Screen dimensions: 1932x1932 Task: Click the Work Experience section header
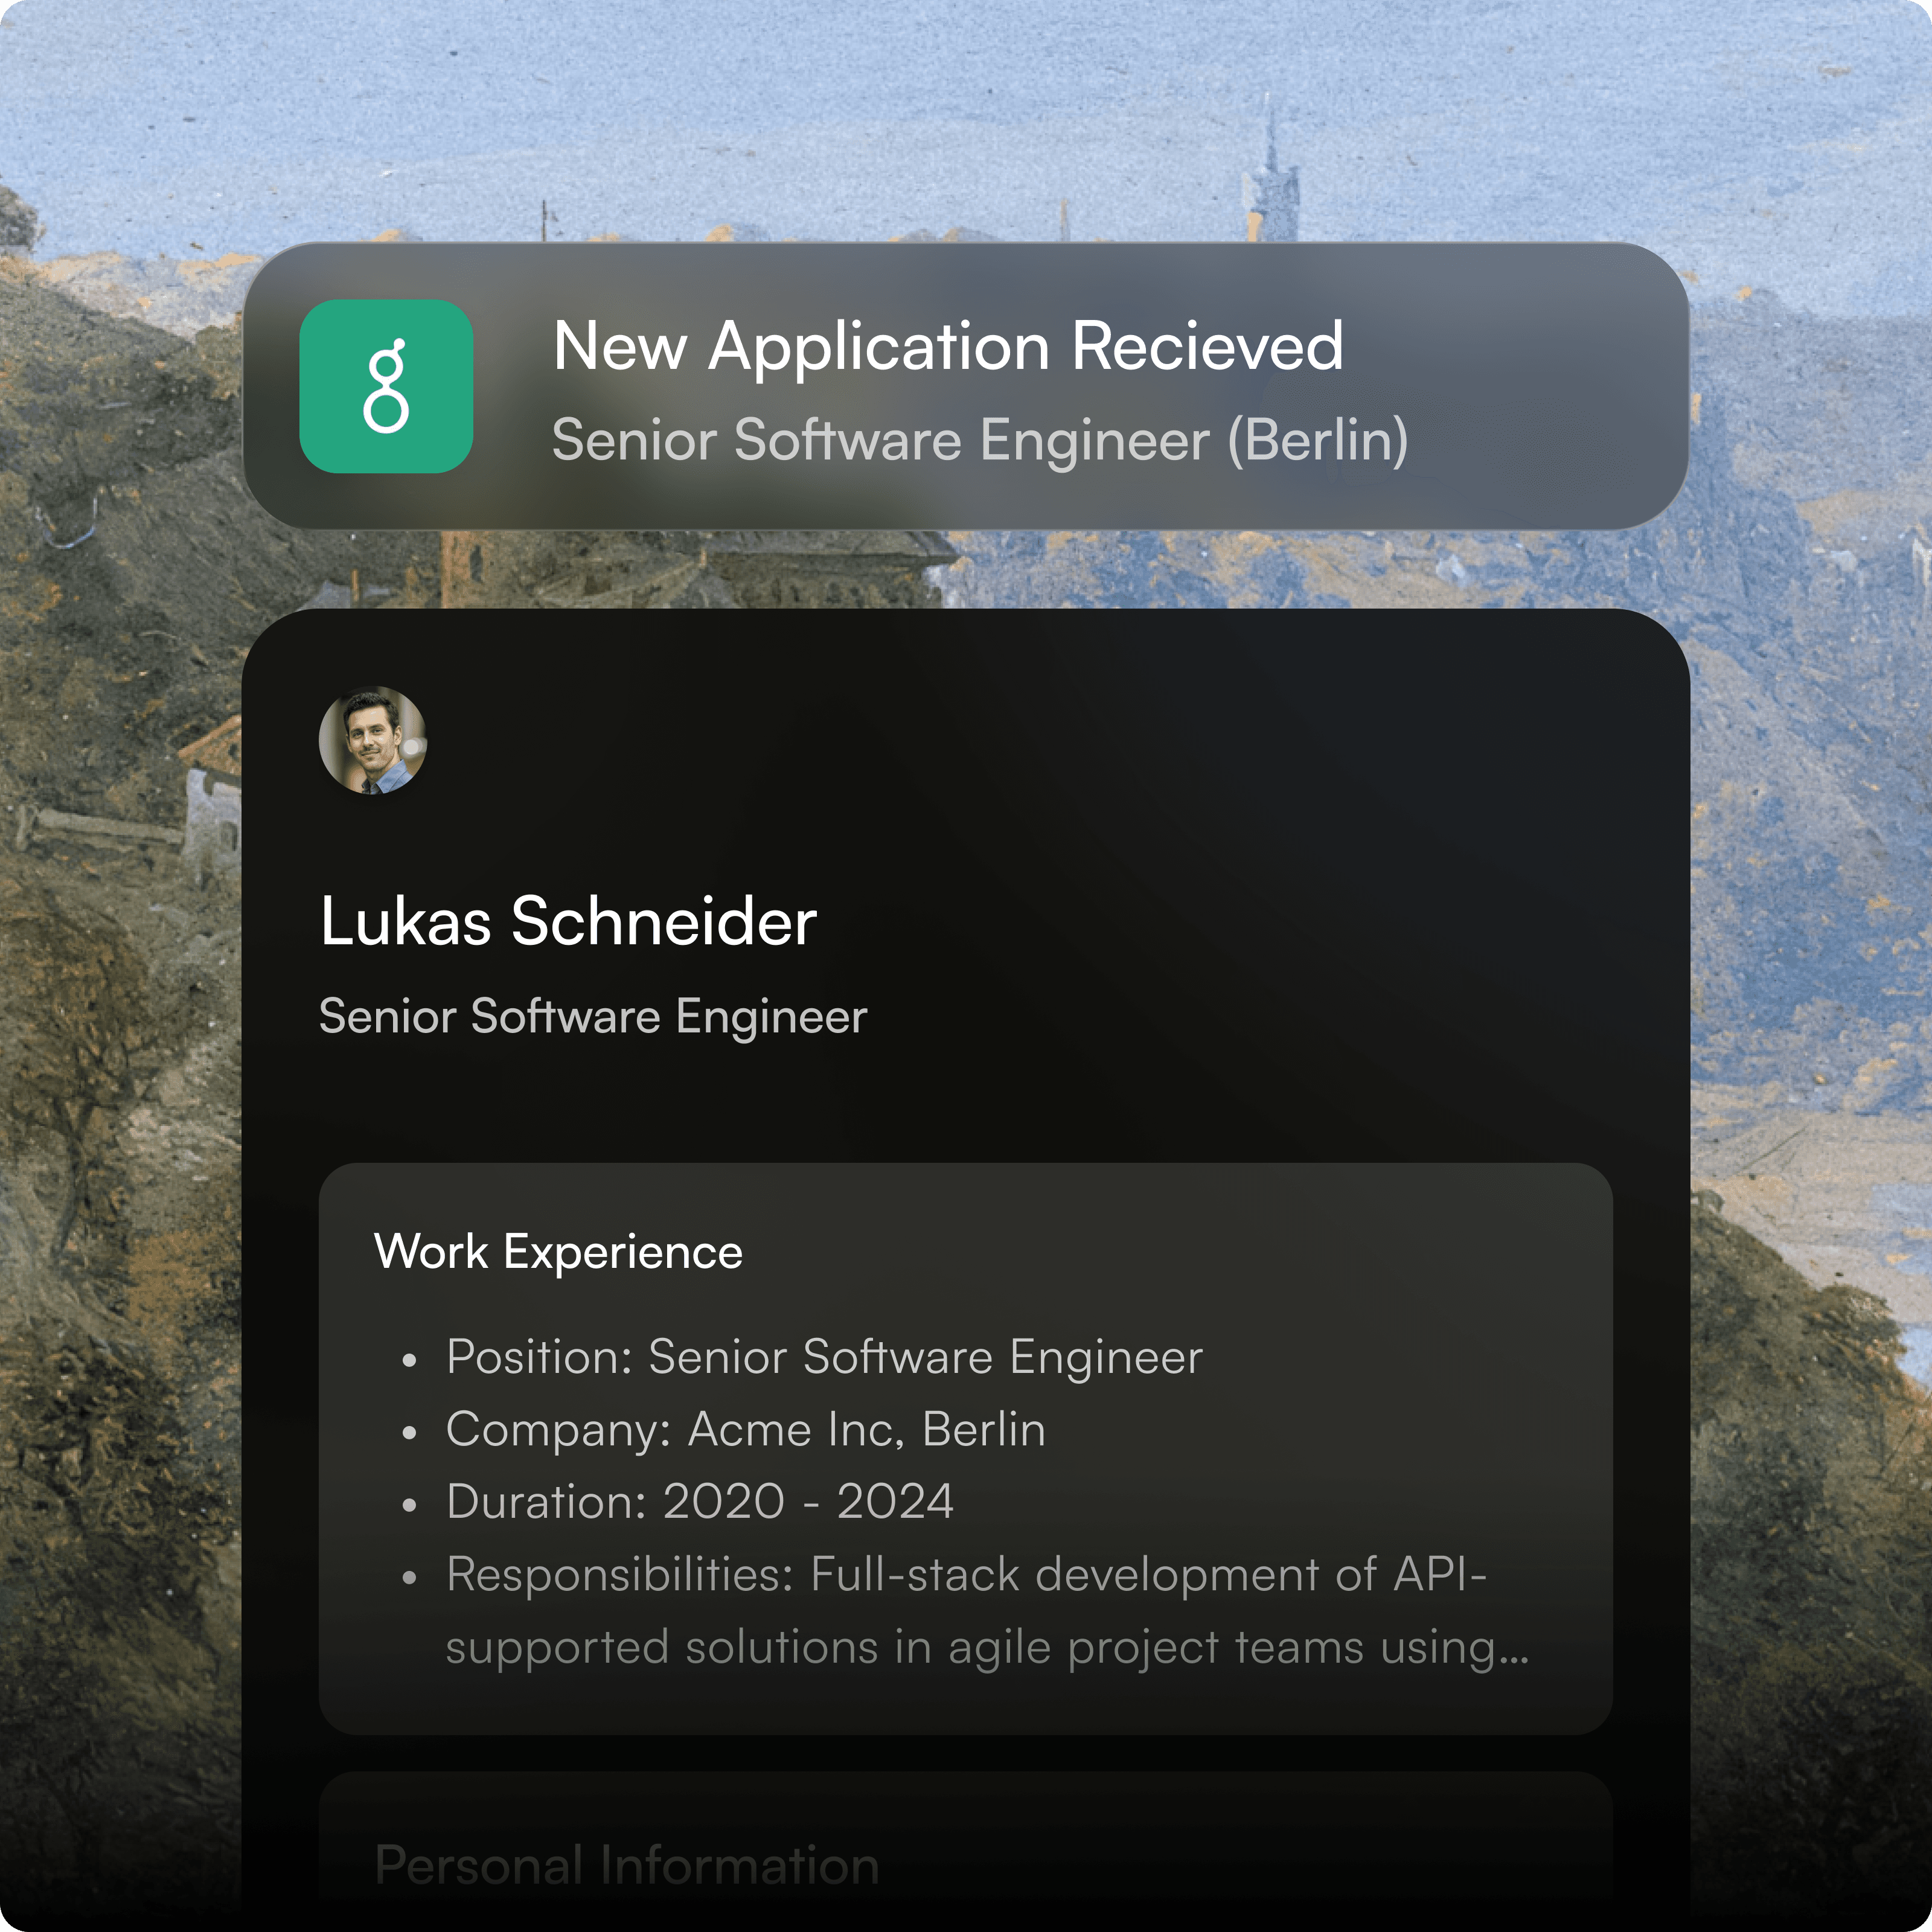tap(558, 1252)
